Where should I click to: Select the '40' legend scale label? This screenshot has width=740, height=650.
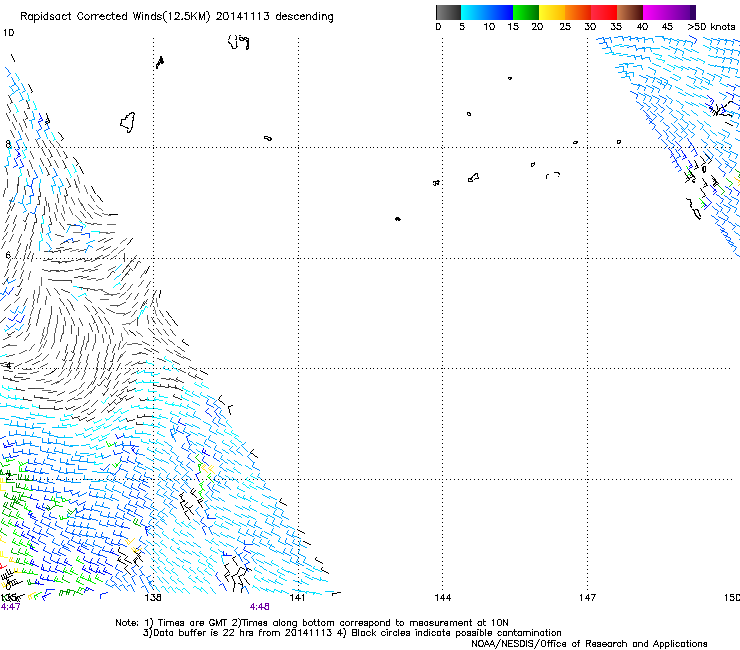[x=642, y=27]
